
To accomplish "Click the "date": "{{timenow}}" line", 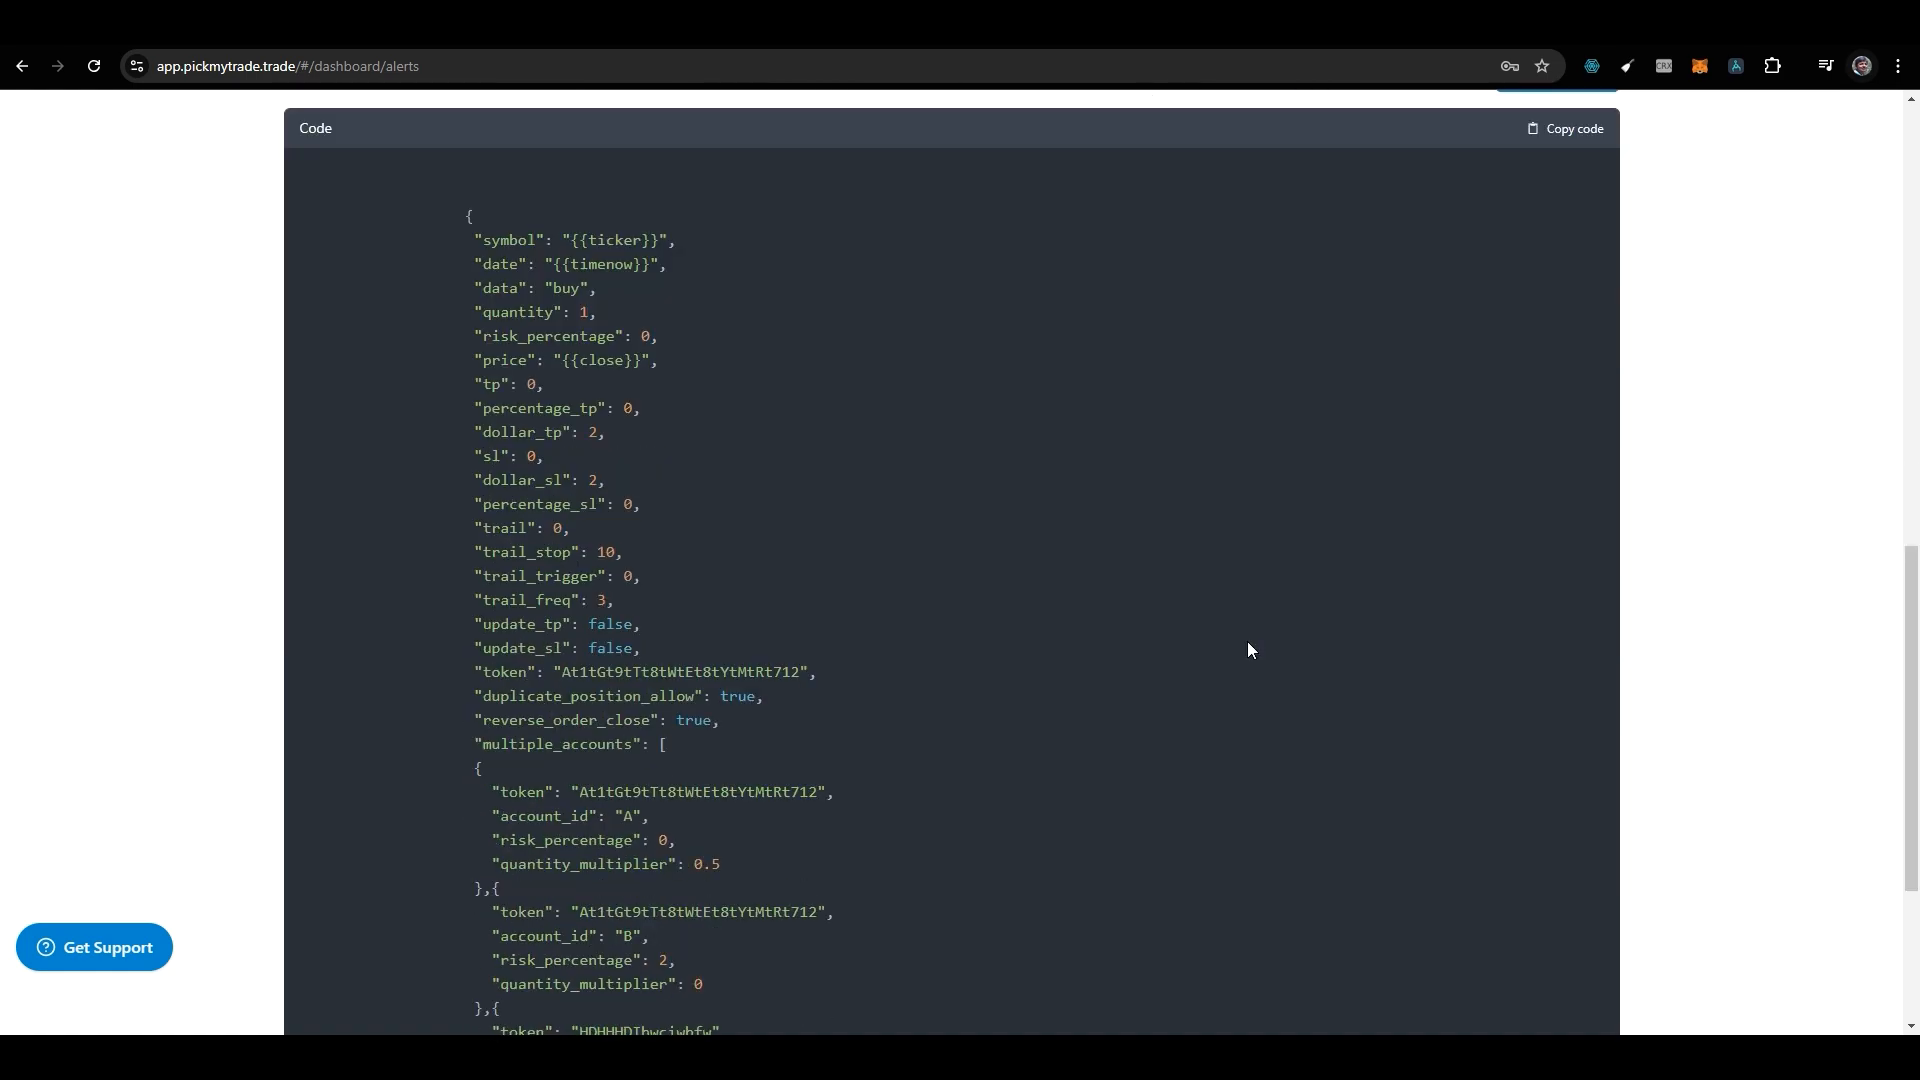I will click(570, 265).
